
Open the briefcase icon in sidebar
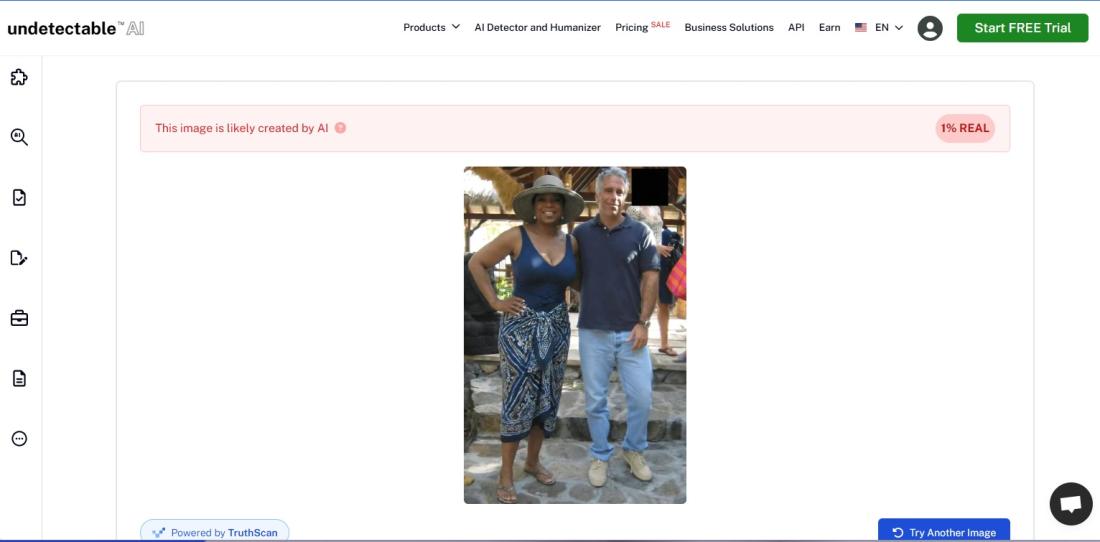point(19,318)
